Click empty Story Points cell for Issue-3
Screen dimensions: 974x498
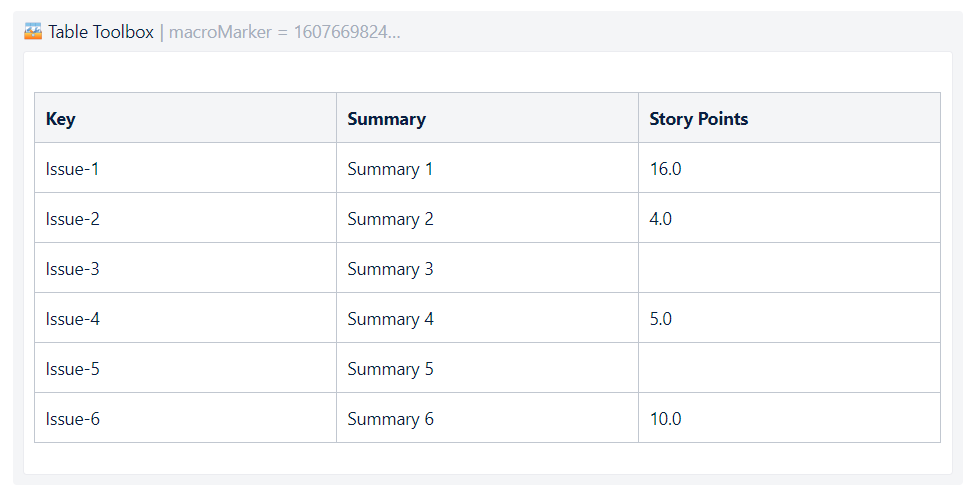tap(789, 268)
